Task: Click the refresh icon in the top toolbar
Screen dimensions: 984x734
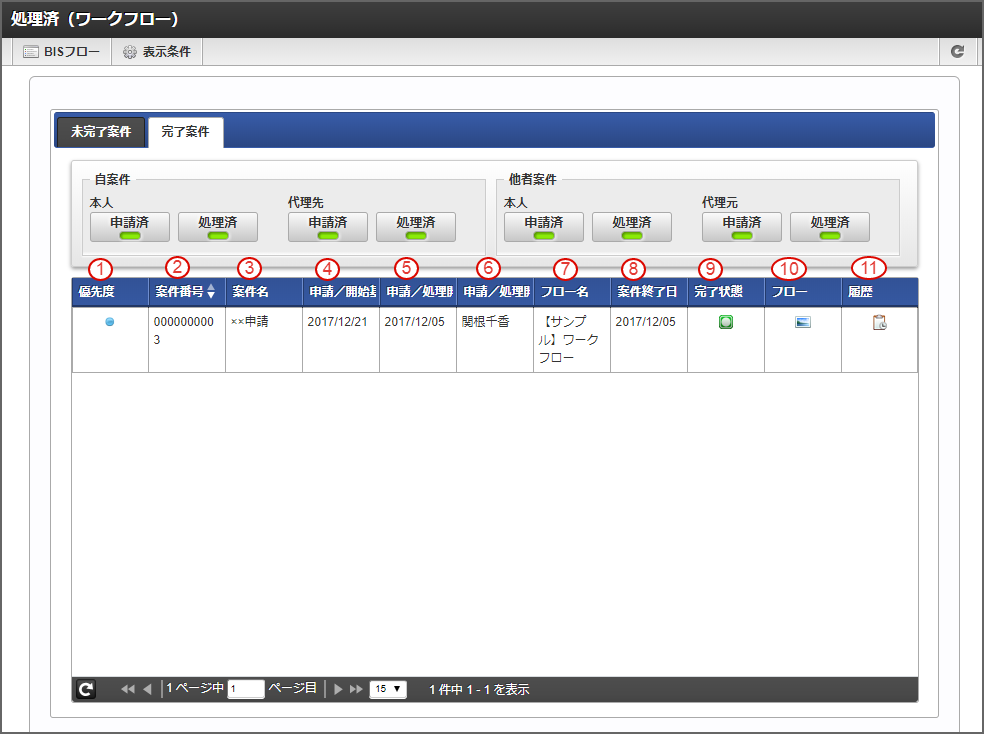Action: tap(957, 51)
